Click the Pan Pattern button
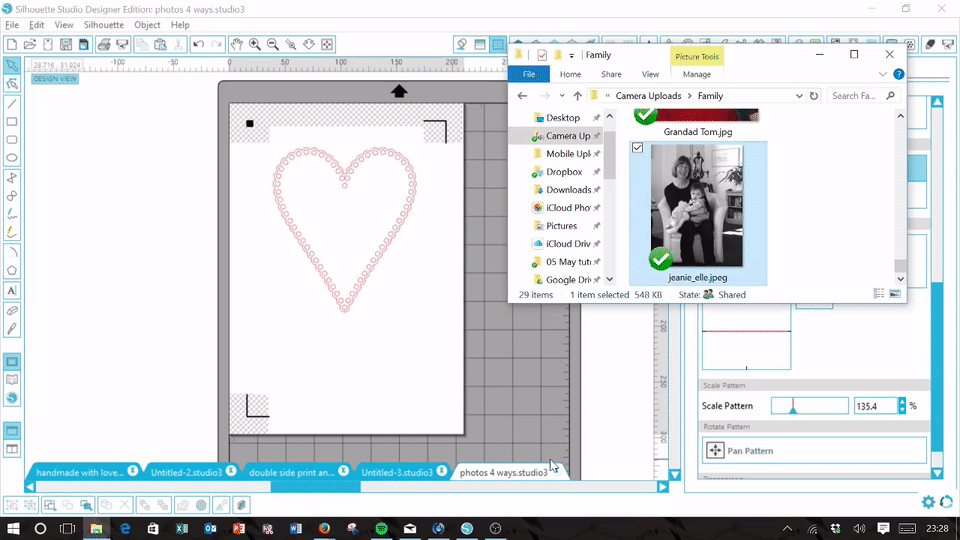Screen dimensions: 960x540 pyautogui.click(x=814, y=451)
